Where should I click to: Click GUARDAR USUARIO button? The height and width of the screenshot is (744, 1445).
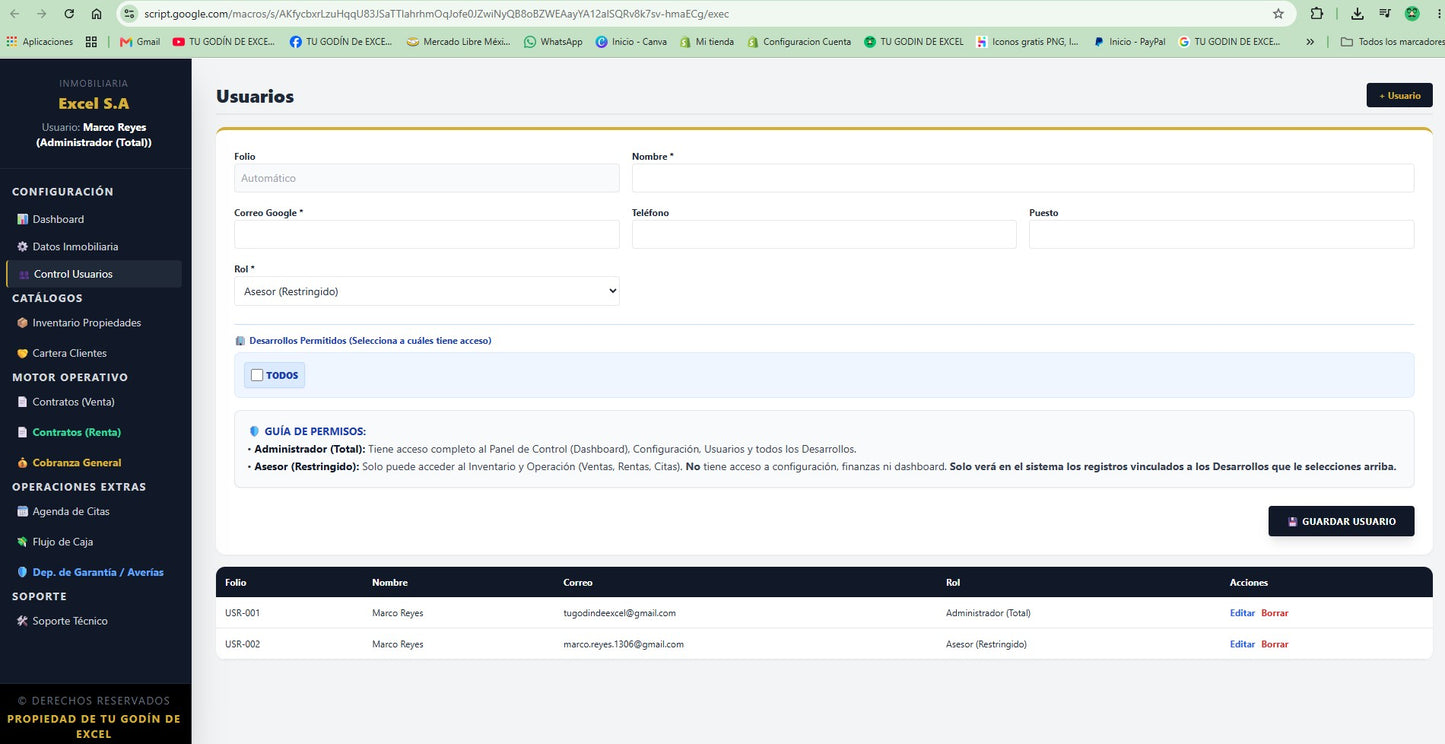click(1341, 521)
